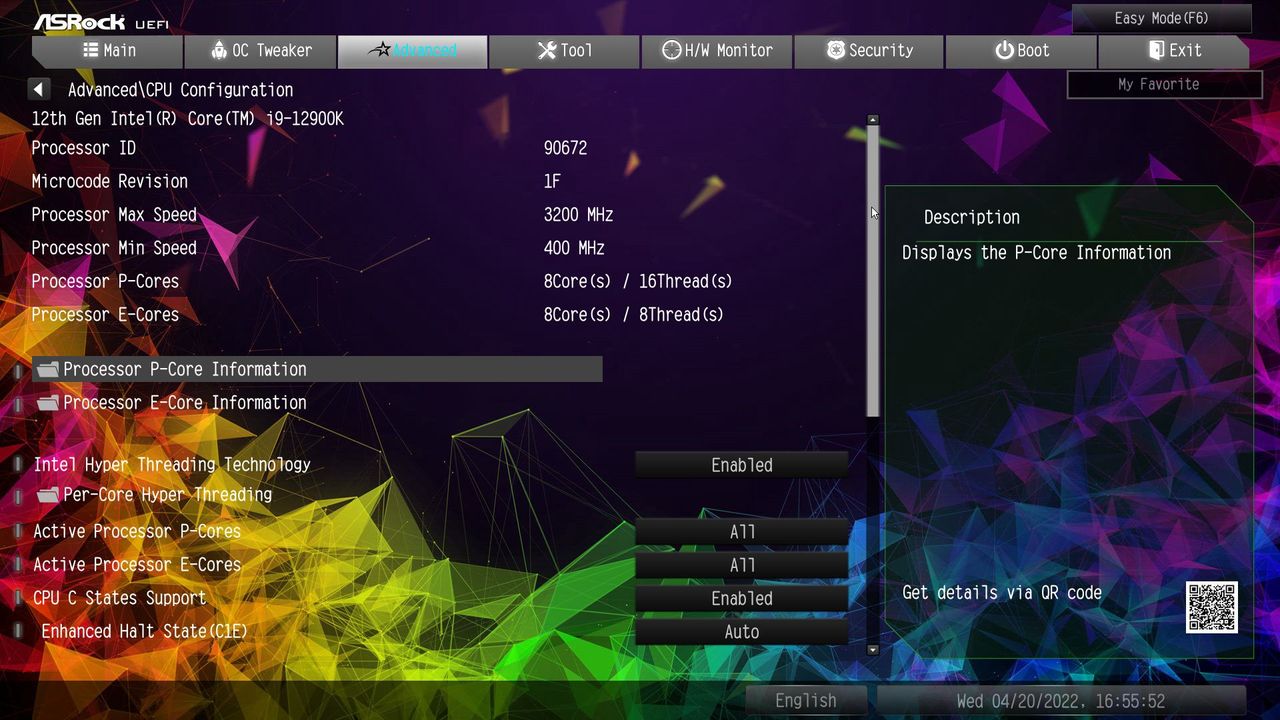The width and height of the screenshot is (1280, 720).
Task: Change the CPU C States Support setting
Action: (742, 598)
